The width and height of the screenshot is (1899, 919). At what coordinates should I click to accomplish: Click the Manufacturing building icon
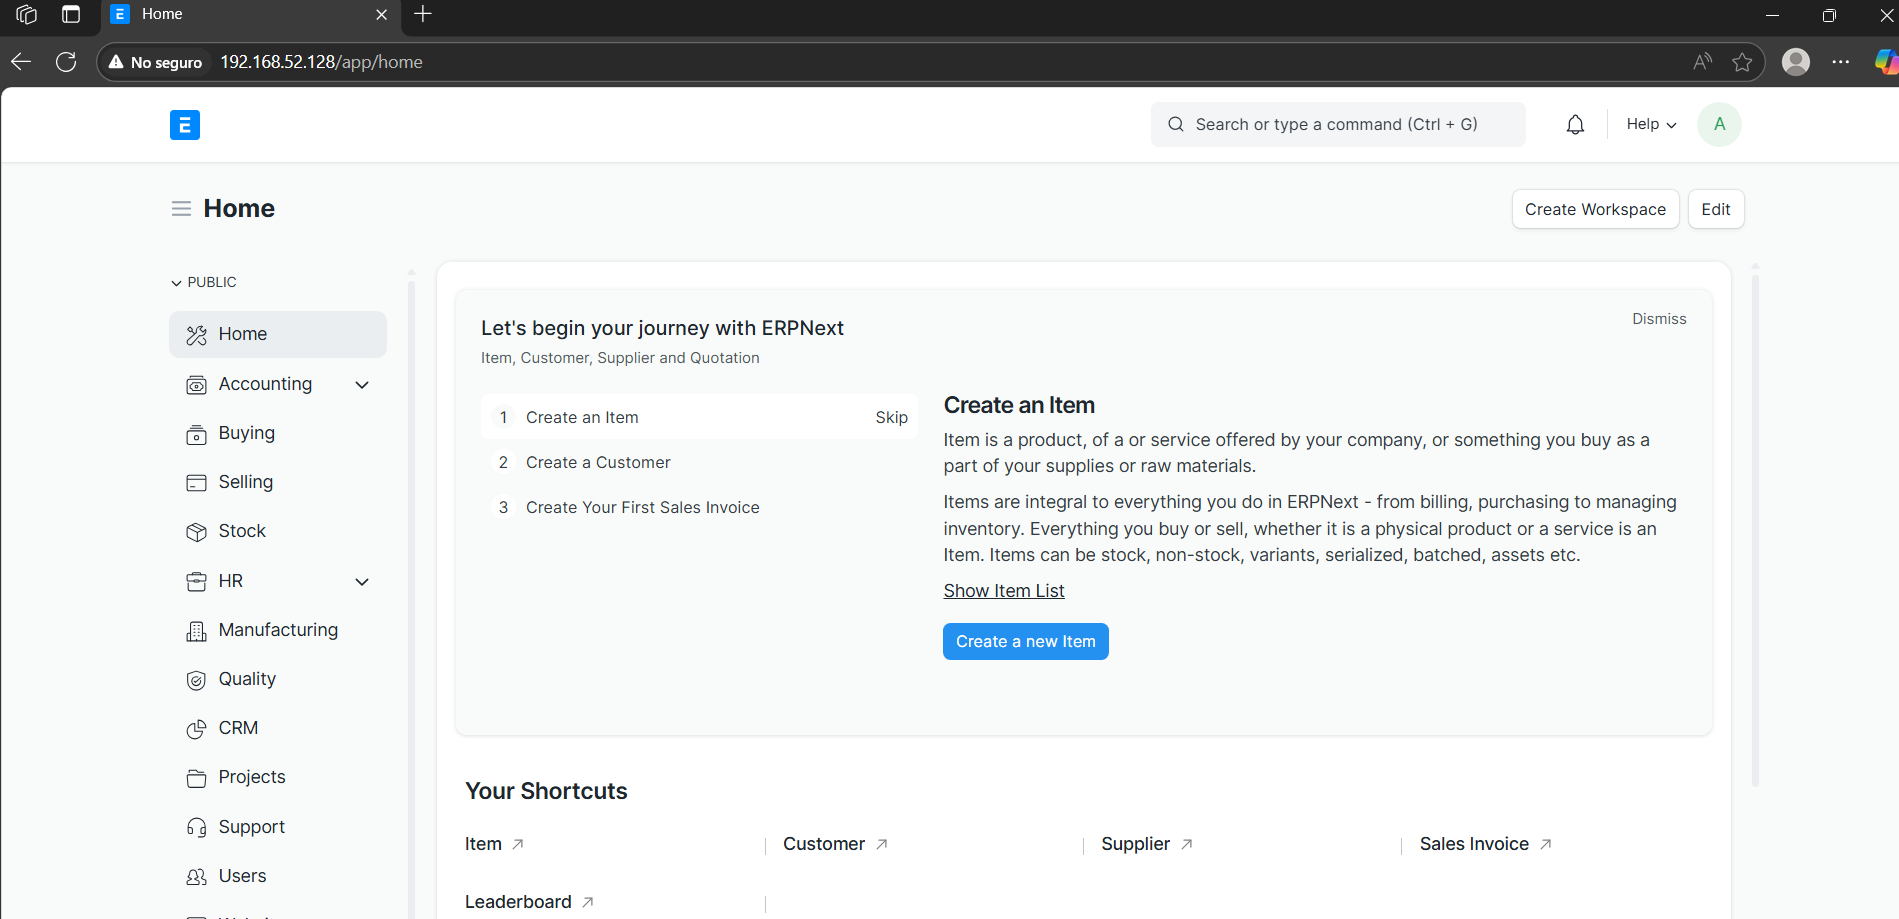click(197, 631)
